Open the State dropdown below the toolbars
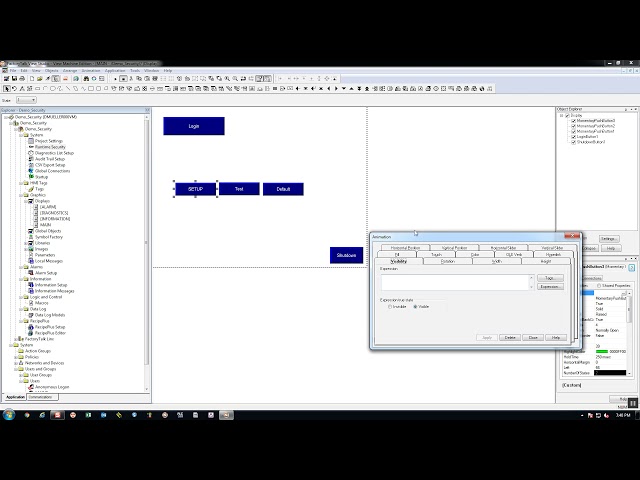Image resolution: width=640 pixels, height=480 pixels. 26,100
